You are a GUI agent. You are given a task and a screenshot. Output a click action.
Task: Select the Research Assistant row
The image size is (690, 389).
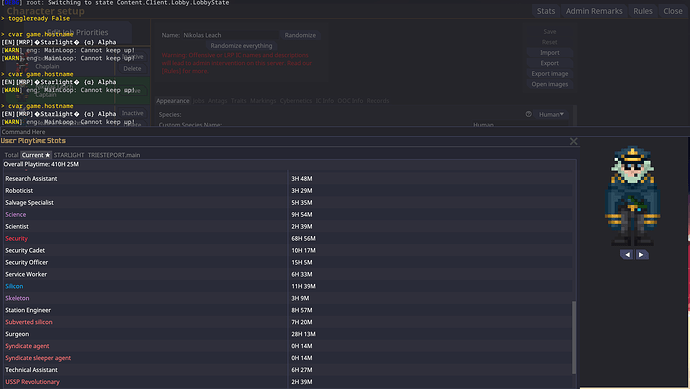tap(288, 179)
